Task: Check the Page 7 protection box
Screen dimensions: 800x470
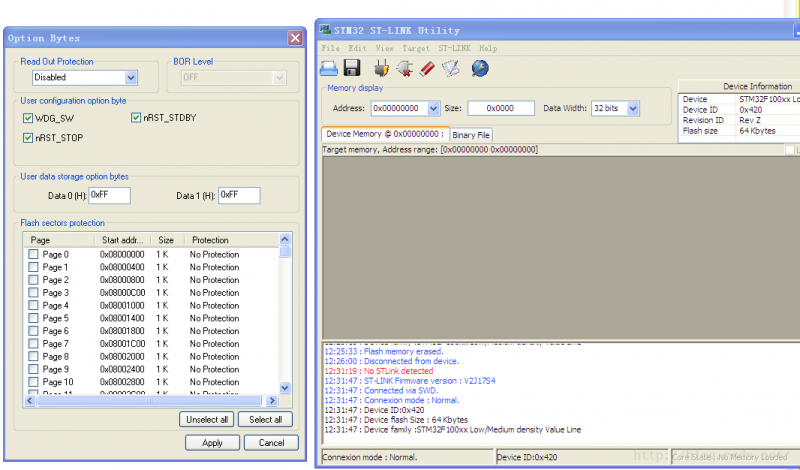Action: click(x=33, y=343)
